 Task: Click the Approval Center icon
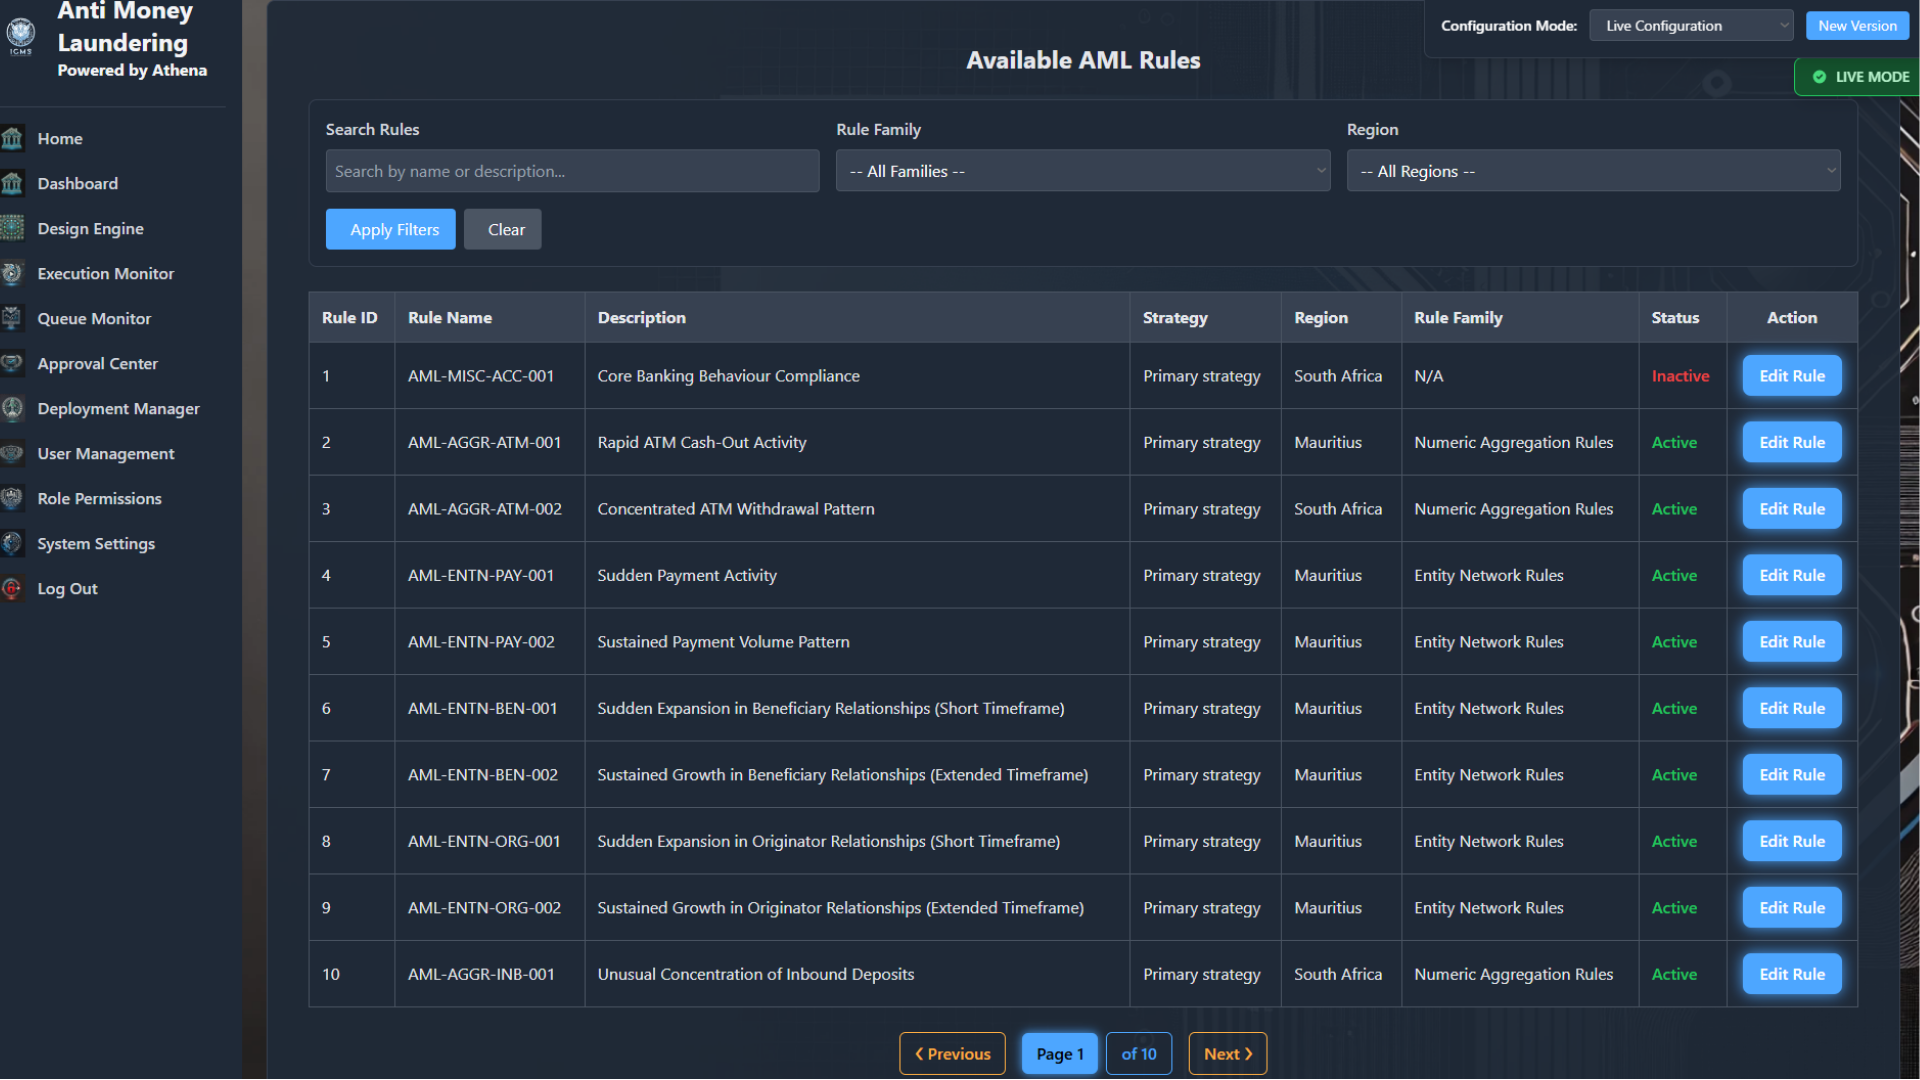13,364
